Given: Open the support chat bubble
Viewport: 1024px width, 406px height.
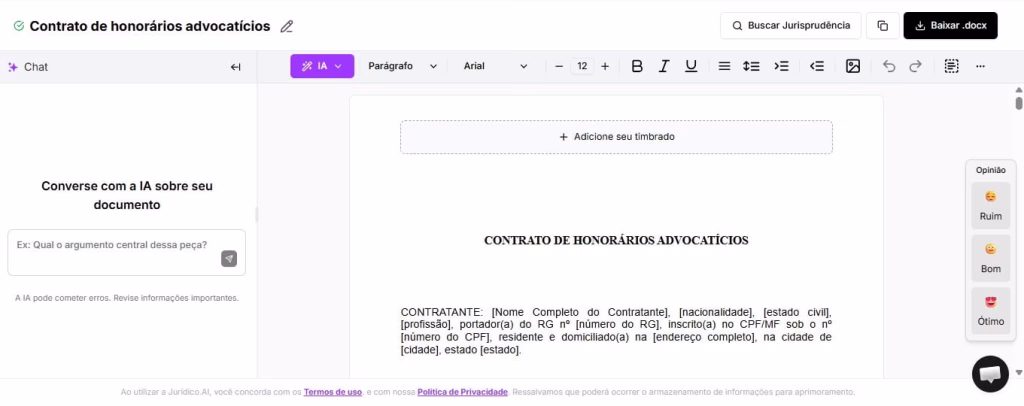Looking at the screenshot, I should [990, 374].
